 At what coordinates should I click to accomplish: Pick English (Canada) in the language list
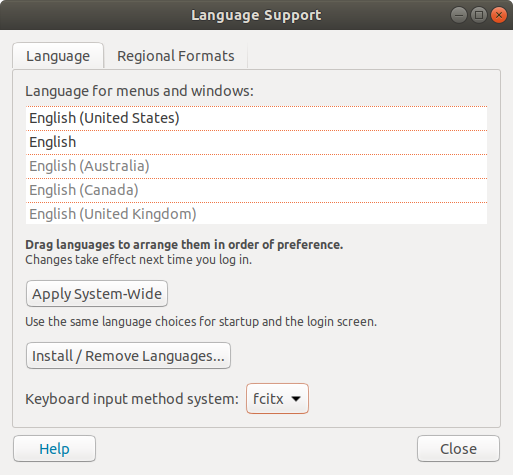point(256,190)
